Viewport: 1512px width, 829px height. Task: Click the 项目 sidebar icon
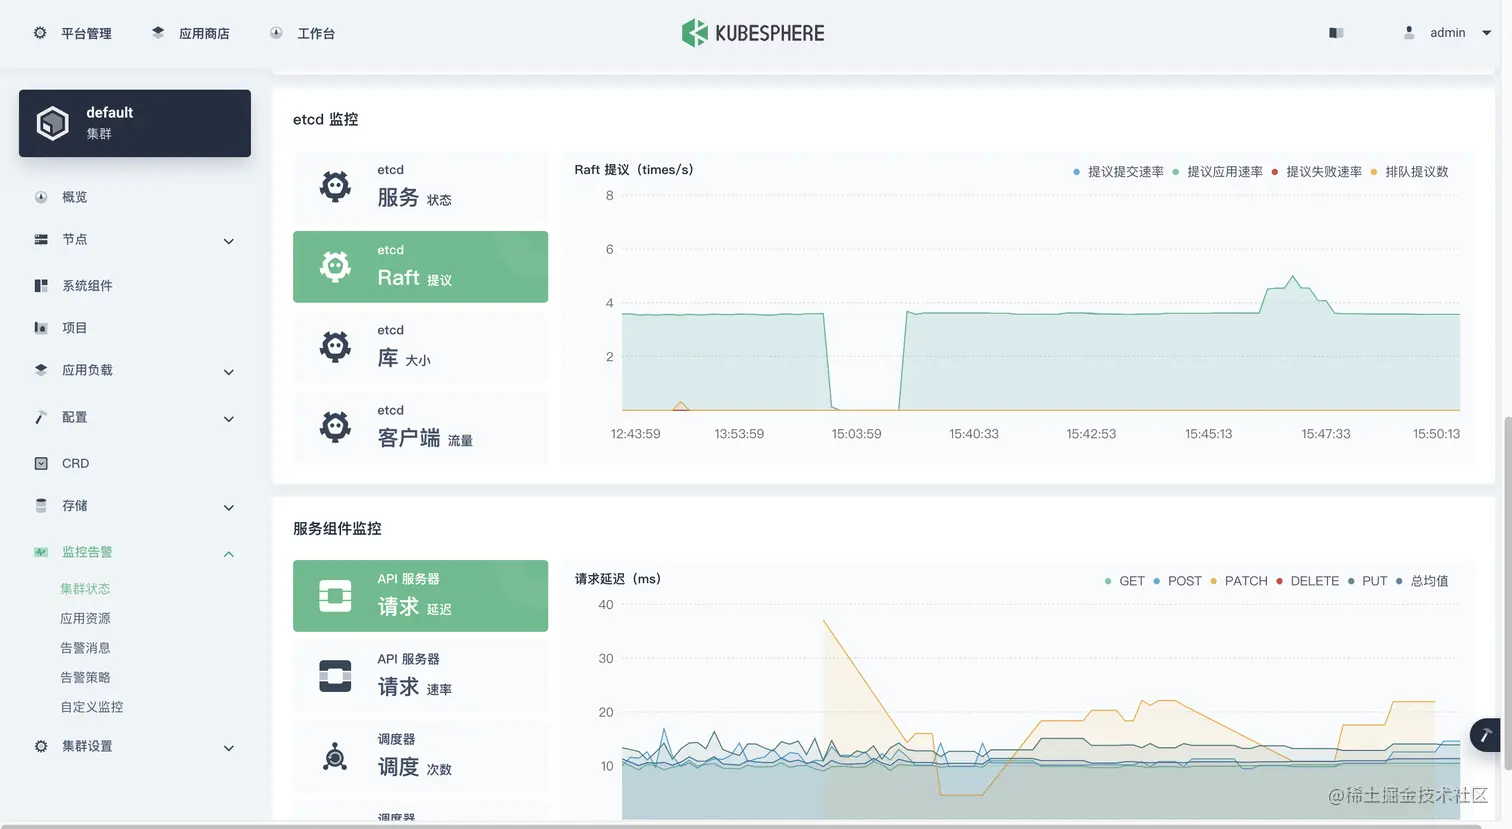tap(41, 328)
